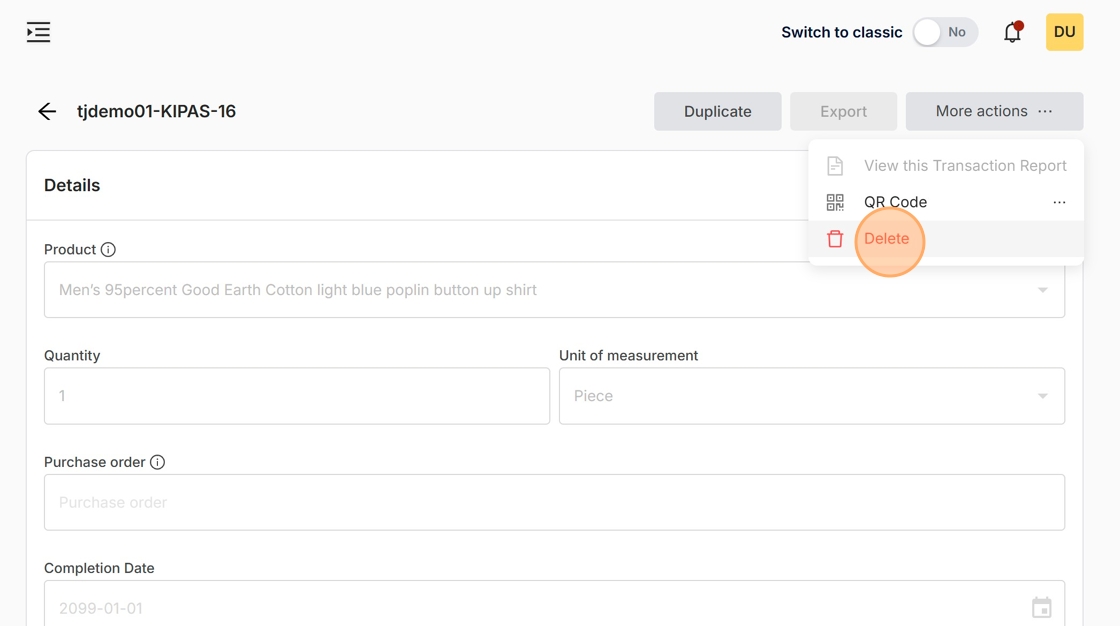Toggle the Switch to classic switch
Screen dimensions: 1120x626
click(944, 32)
